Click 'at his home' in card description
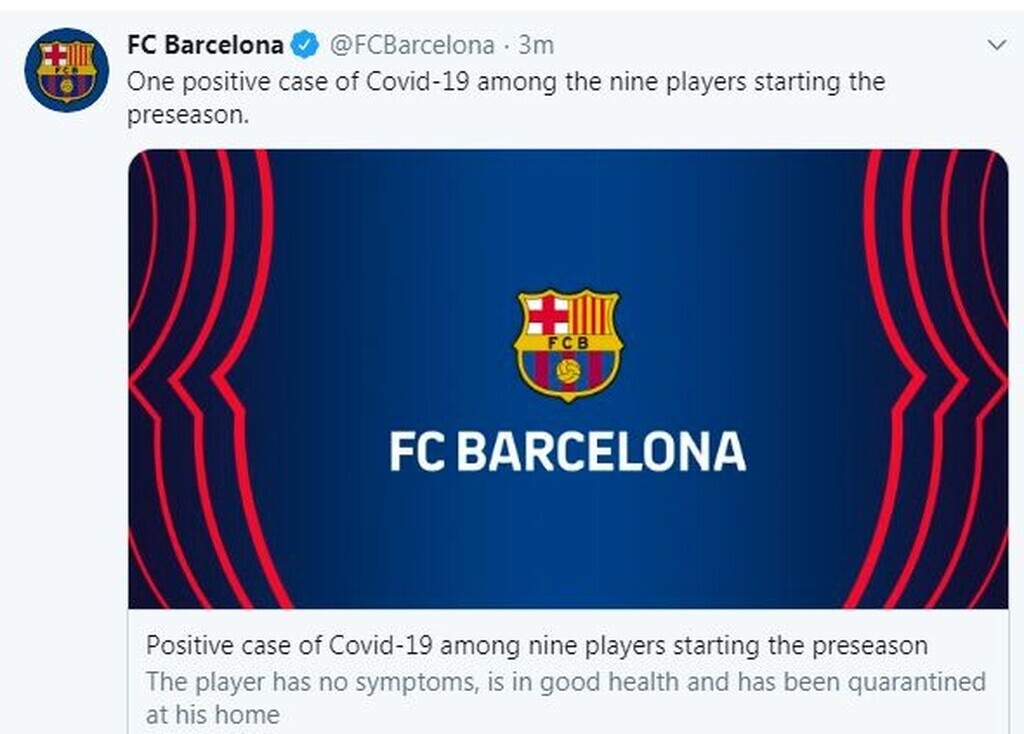 213,715
